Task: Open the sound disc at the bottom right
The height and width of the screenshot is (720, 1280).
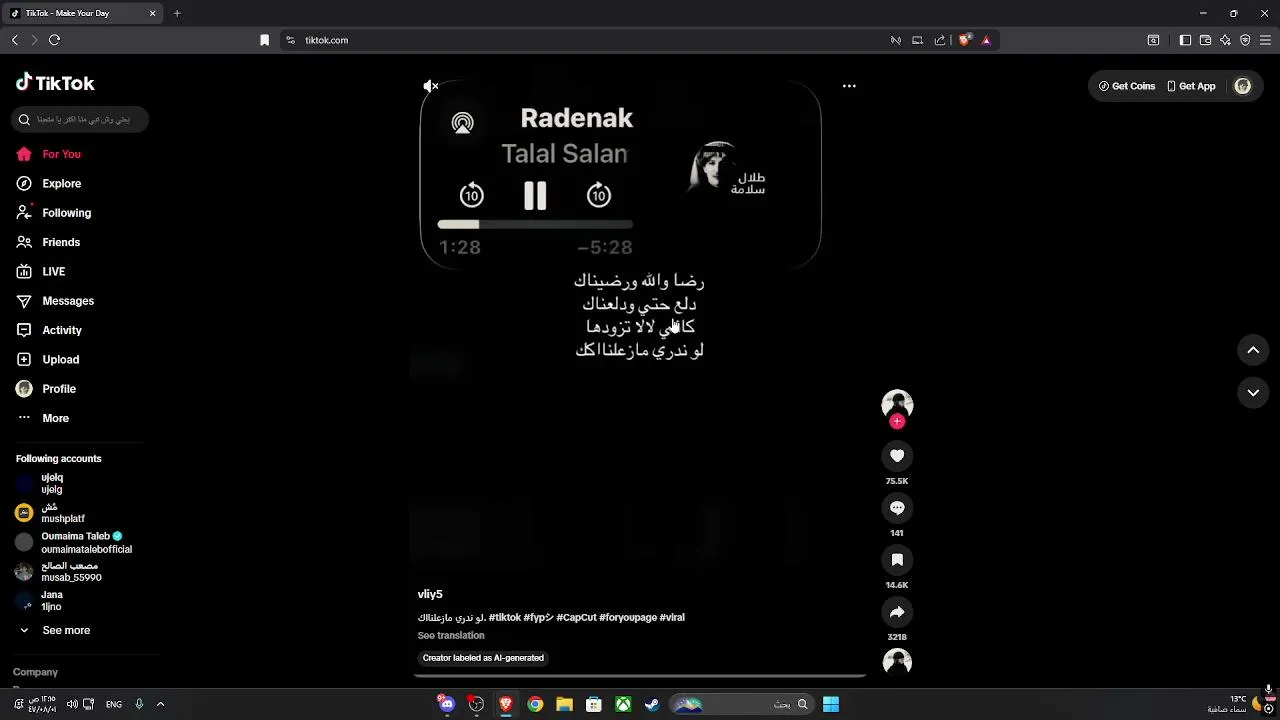Action: click(897, 662)
